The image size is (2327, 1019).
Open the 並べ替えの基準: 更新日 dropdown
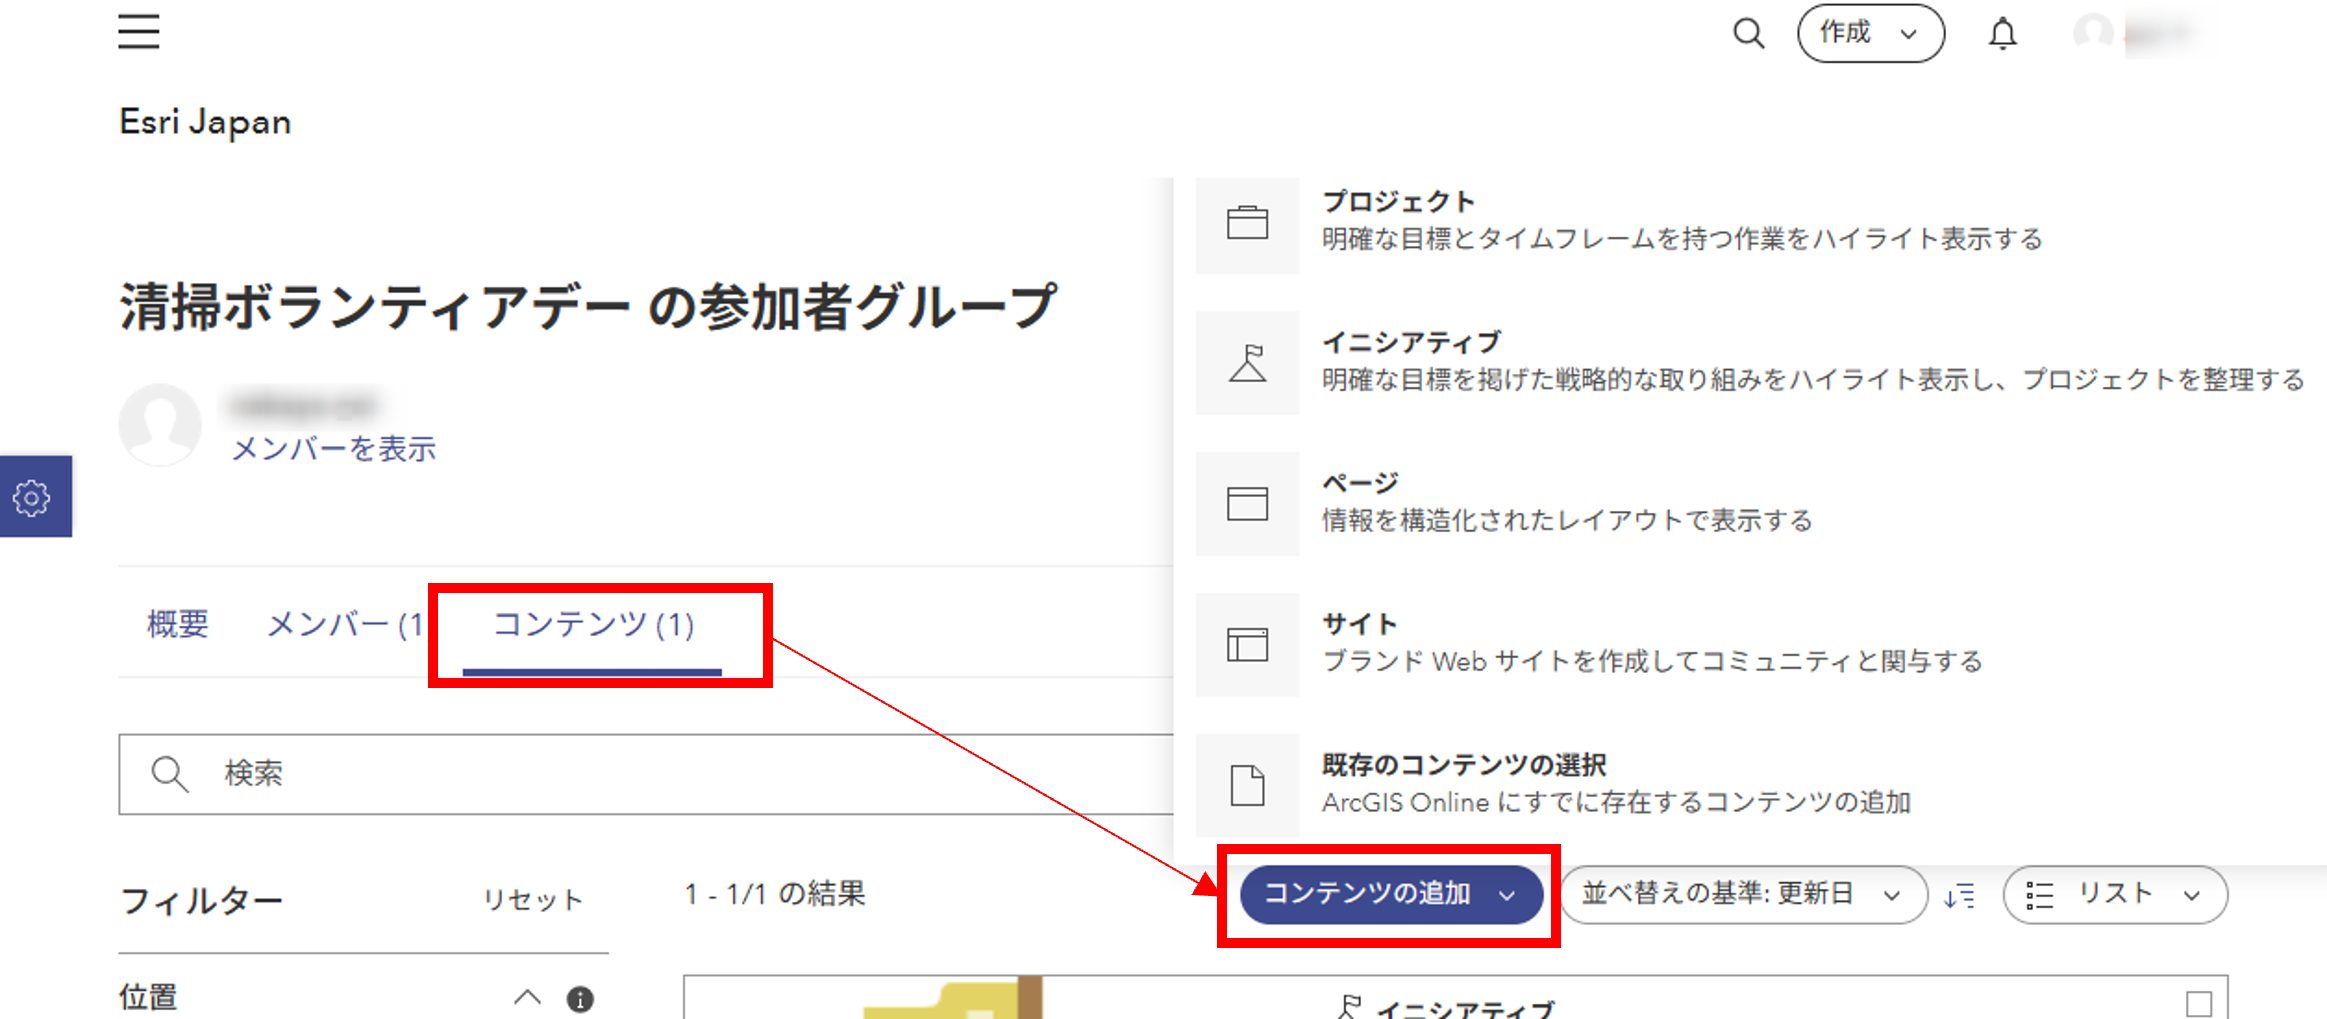(1743, 894)
